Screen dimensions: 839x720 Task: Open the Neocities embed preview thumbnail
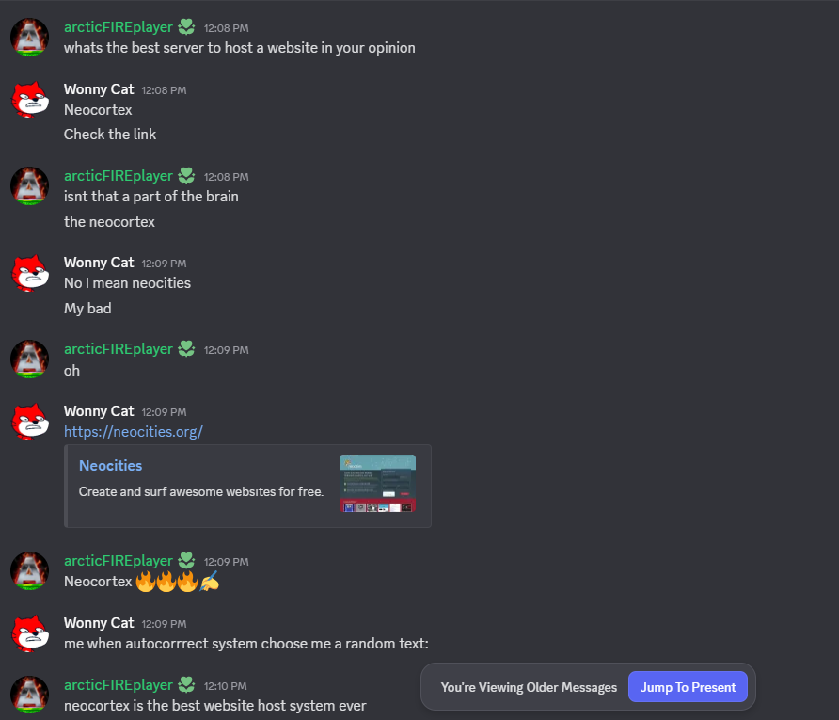[377, 484]
